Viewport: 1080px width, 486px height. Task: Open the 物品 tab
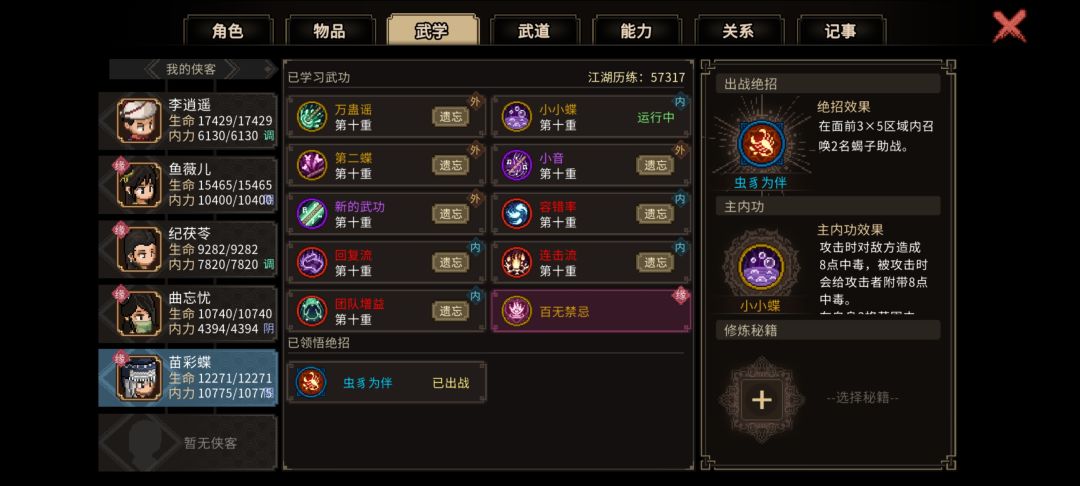pyautogui.click(x=329, y=31)
